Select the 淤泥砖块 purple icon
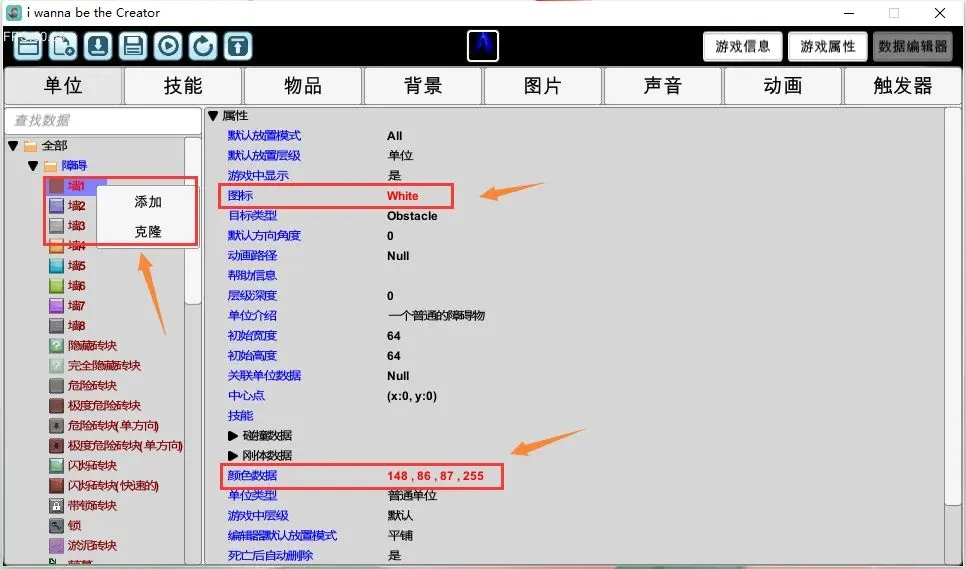This screenshot has height=569, width=966. coord(57,546)
